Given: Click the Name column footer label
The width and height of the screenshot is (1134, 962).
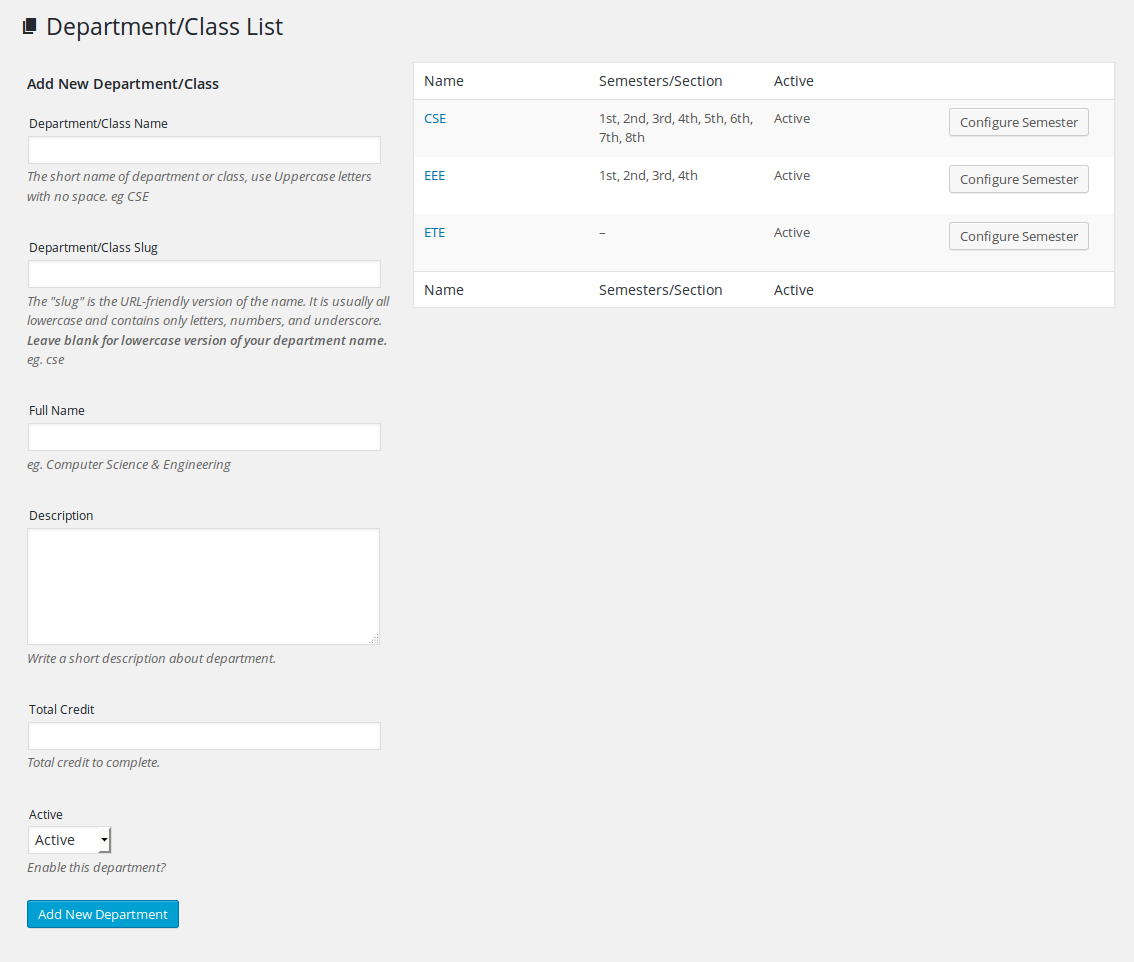Looking at the screenshot, I should (444, 290).
